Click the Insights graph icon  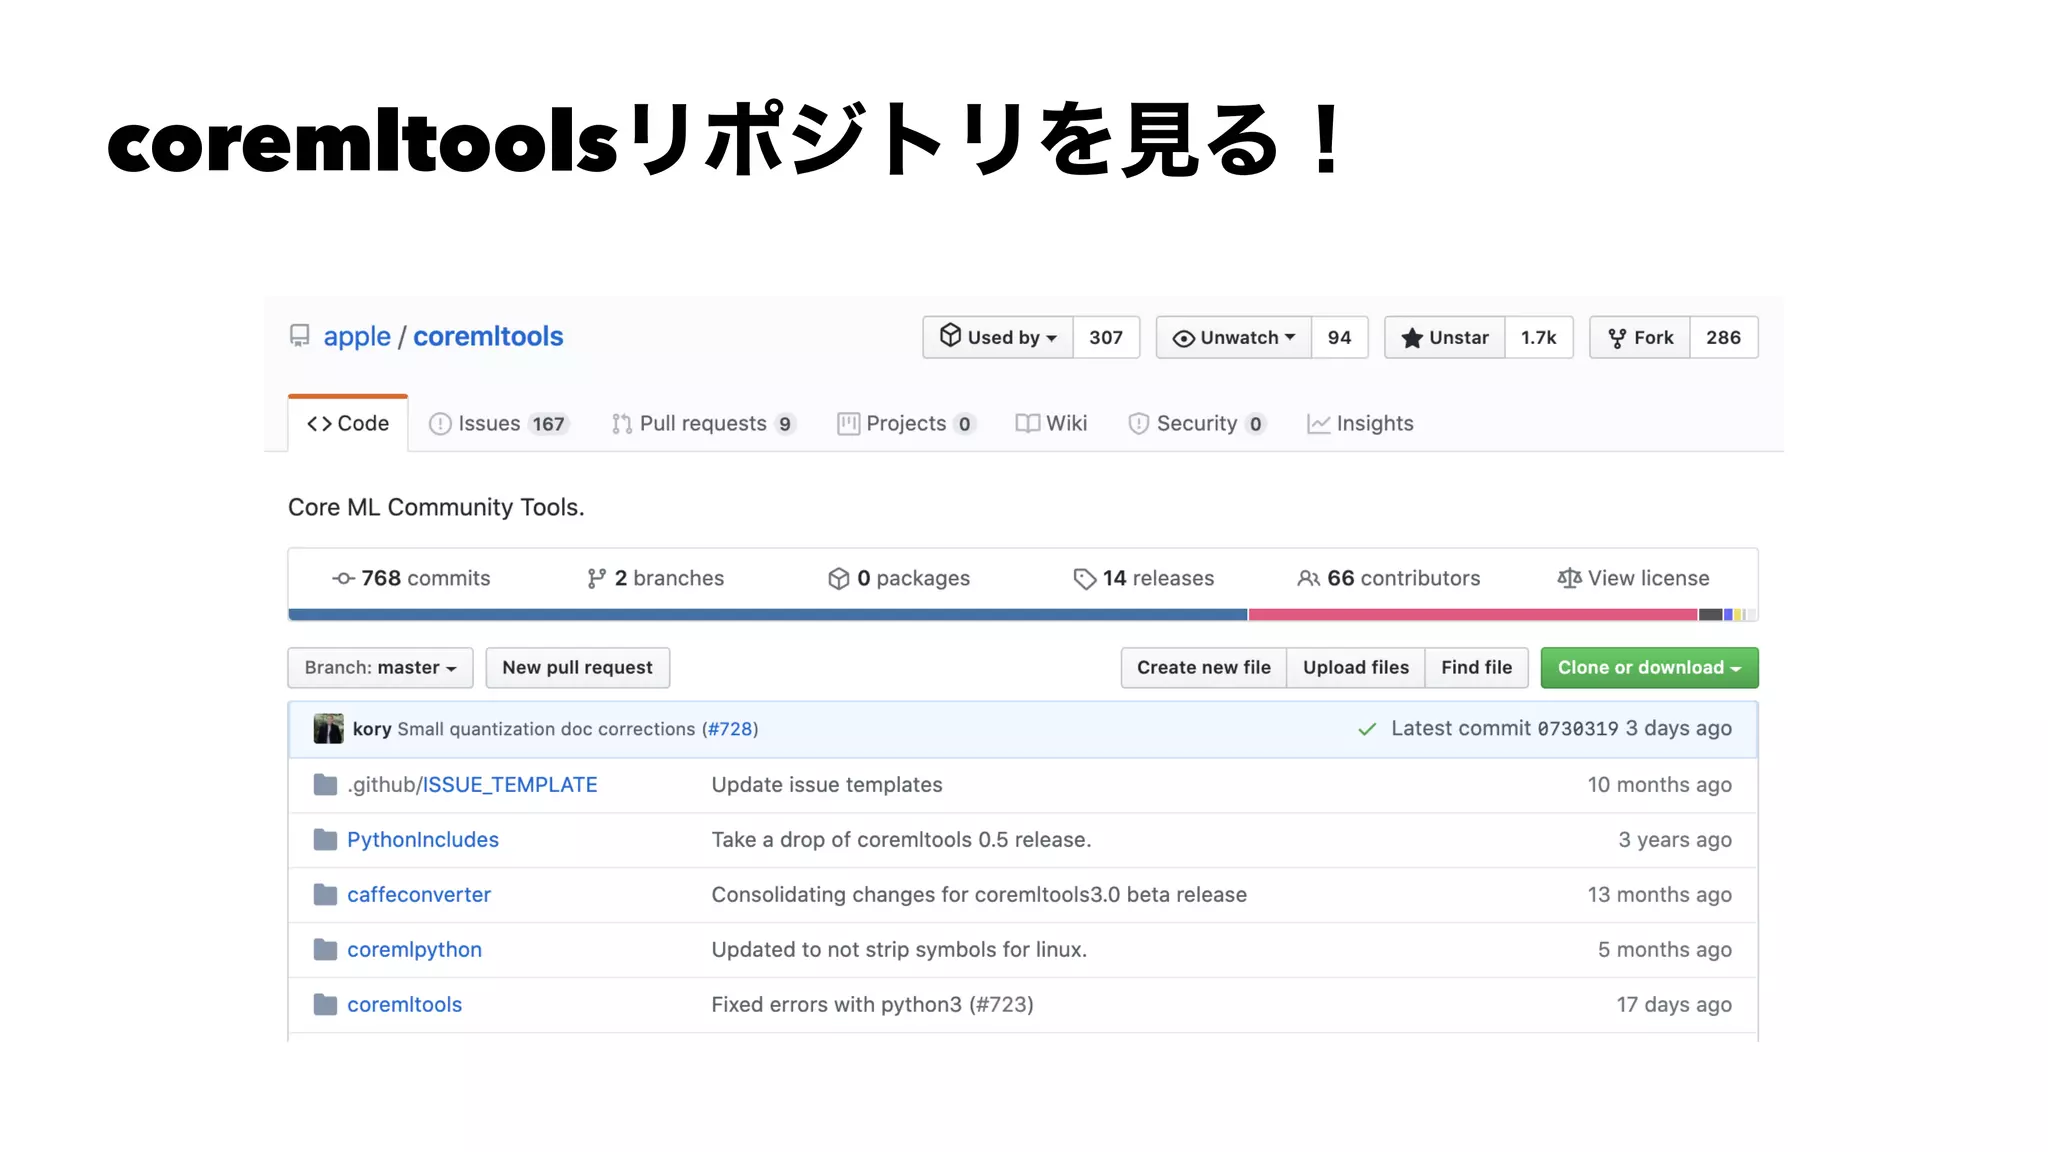coord(1319,424)
